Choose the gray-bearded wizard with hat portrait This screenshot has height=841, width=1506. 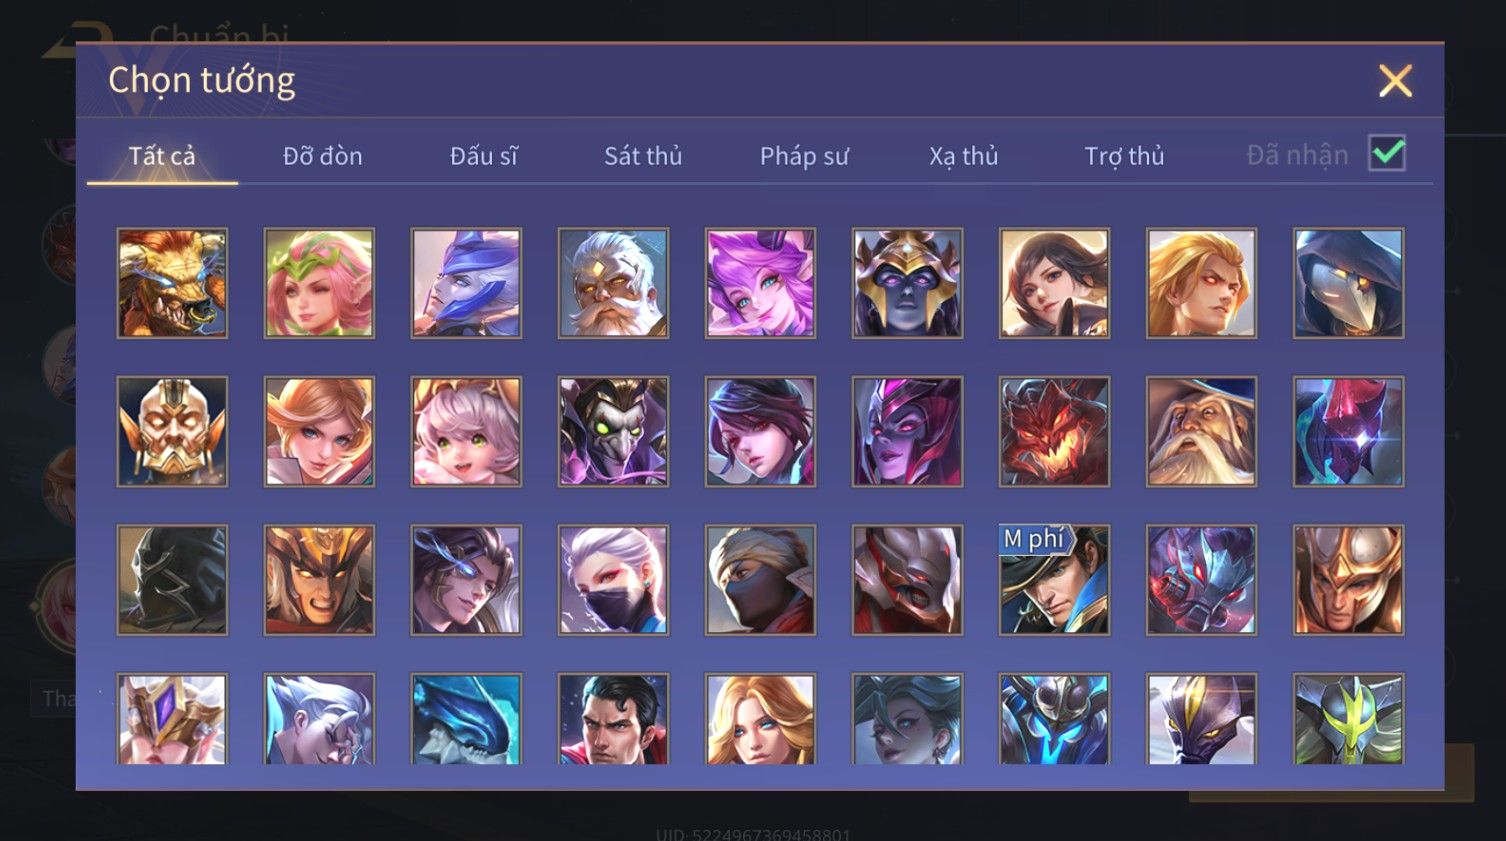pyautogui.click(x=1201, y=431)
